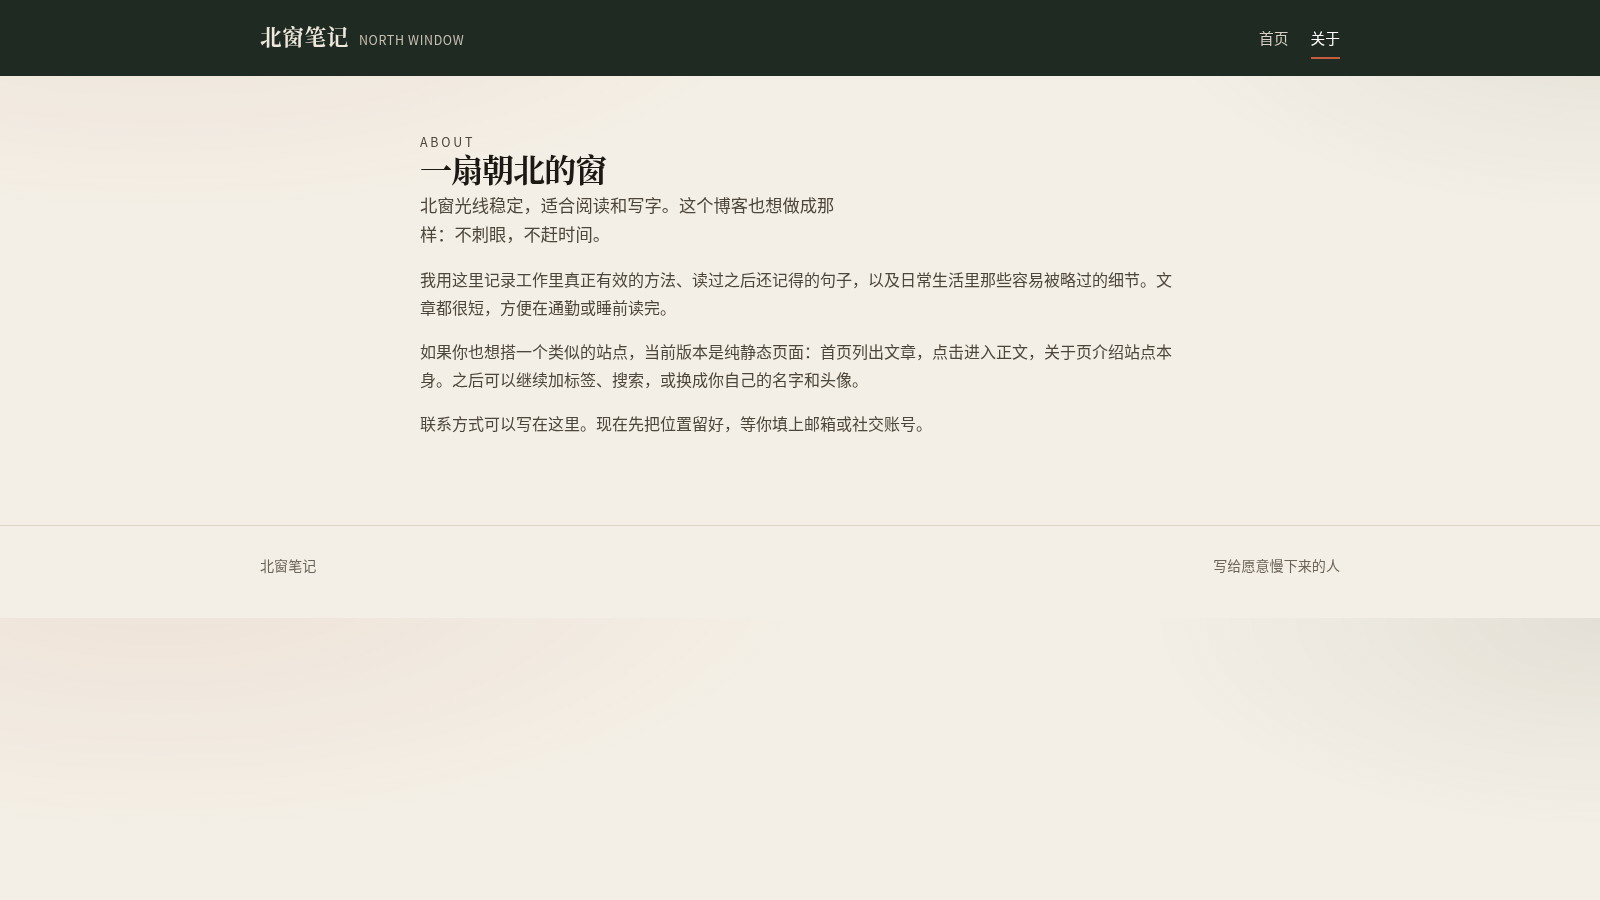Click the footer tagline 写给愿意慢下来的人
Image resolution: width=1600 pixels, height=900 pixels.
tap(1276, 566)
